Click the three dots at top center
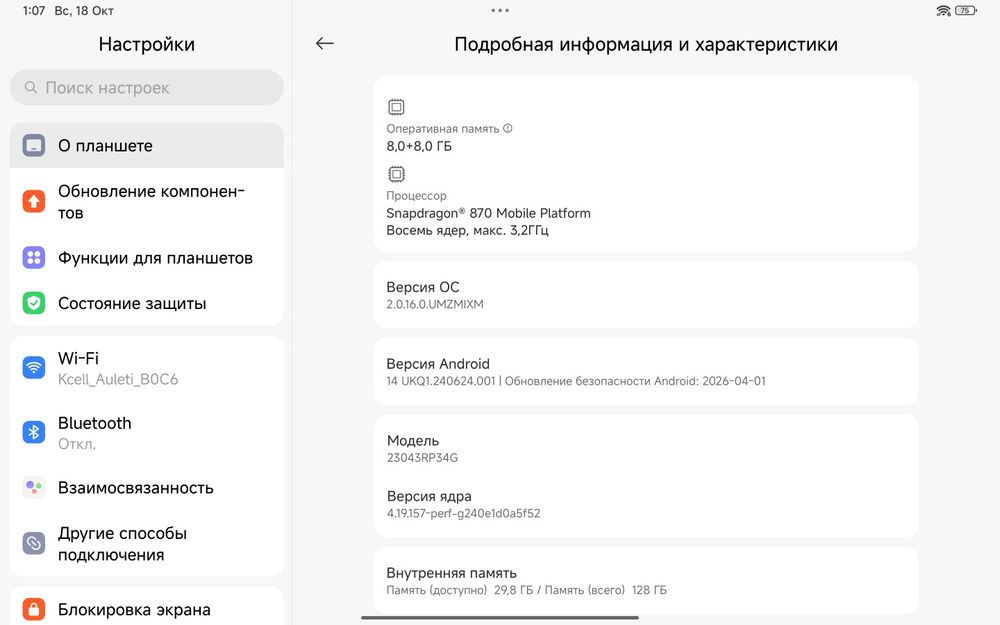 click(500, 10)
